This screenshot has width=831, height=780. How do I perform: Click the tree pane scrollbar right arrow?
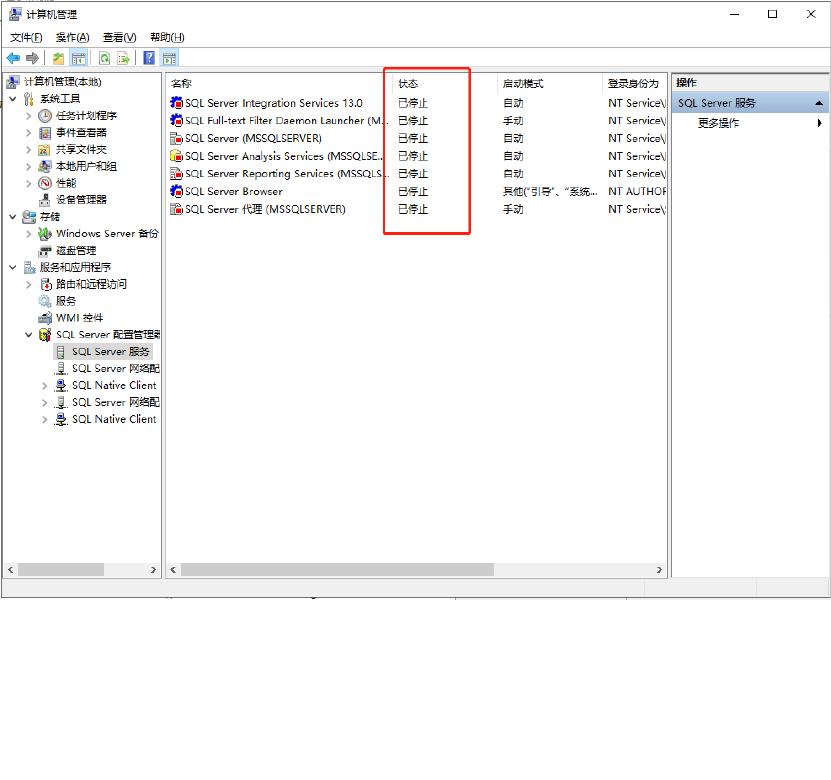tap(153, 570)
